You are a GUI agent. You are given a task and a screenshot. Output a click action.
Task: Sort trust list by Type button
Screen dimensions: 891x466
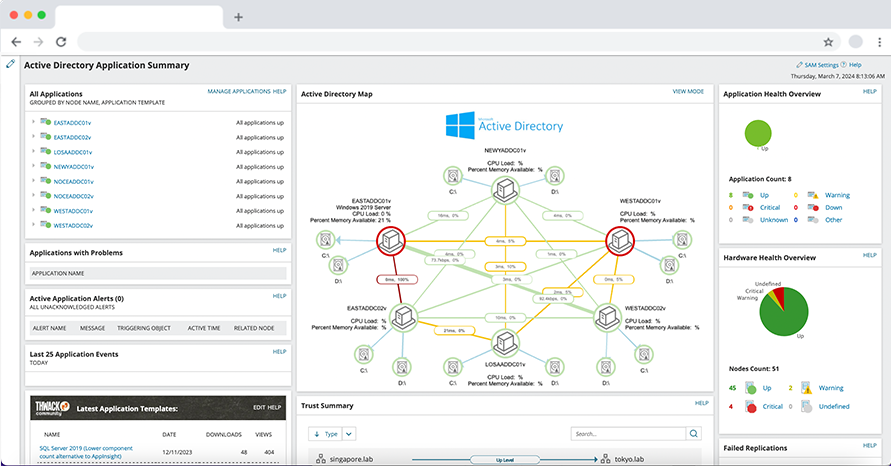326,434
